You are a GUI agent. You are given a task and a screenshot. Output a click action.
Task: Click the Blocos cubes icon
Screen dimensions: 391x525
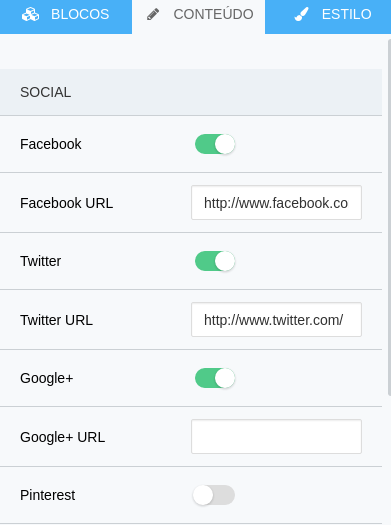coord(30,14)
